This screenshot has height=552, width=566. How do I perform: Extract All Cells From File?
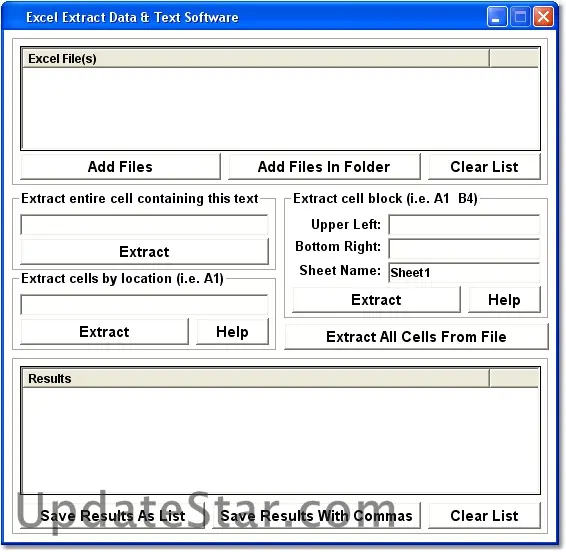point(416,337)
